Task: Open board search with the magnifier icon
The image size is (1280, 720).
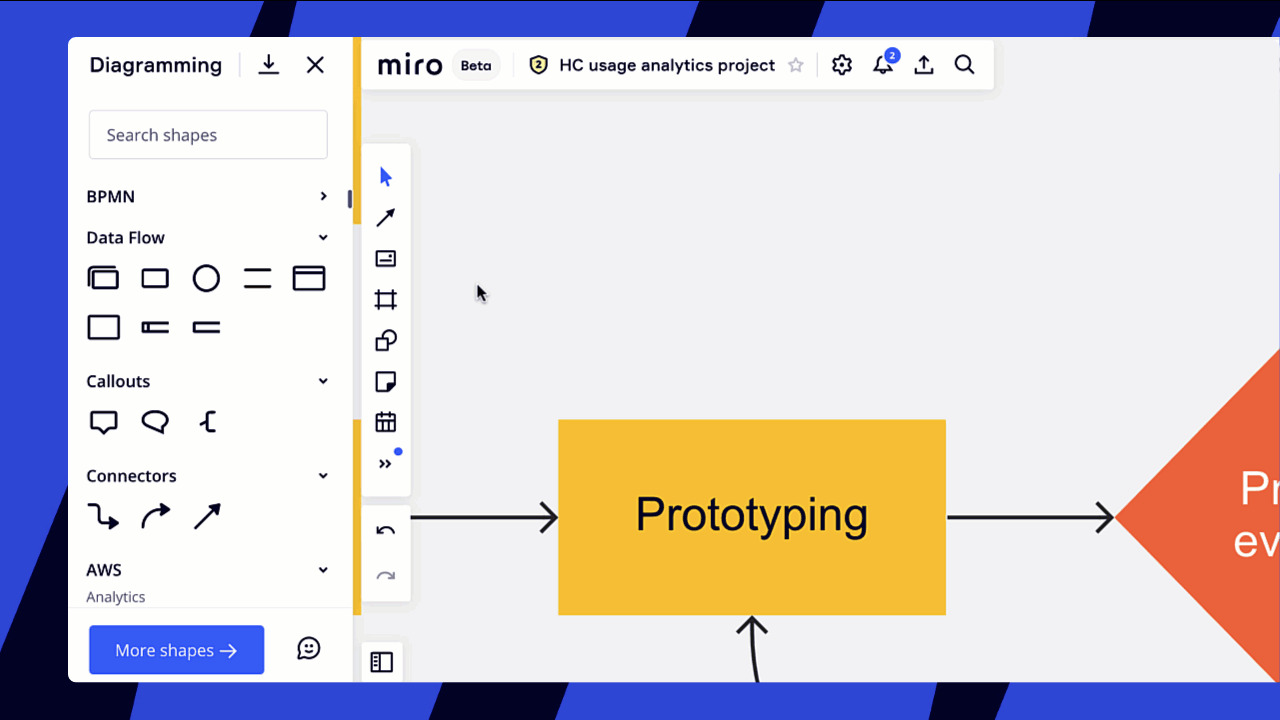Action: [x=964, y=65]
